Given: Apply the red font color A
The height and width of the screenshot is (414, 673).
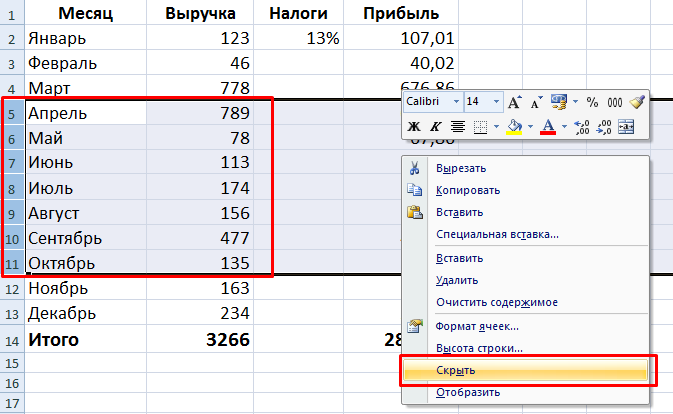Looking at the screenshot, I should tap(548, 127).
